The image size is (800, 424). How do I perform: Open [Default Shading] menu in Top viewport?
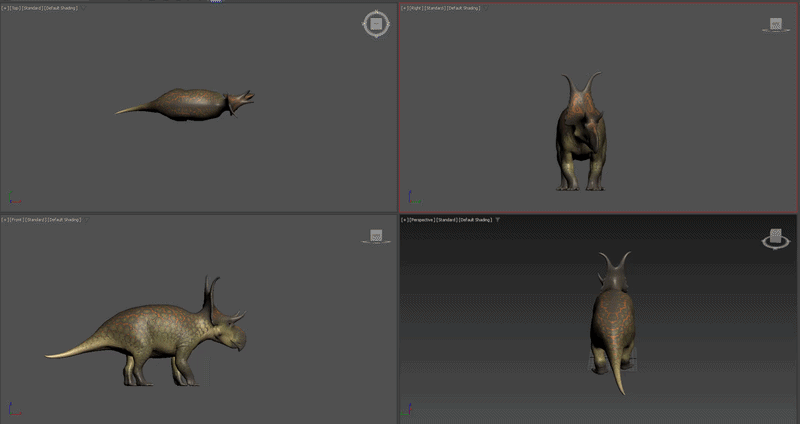(61, 8)
